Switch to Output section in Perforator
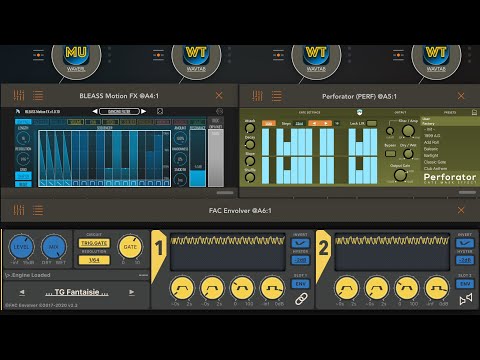 (x=400, y=113)
